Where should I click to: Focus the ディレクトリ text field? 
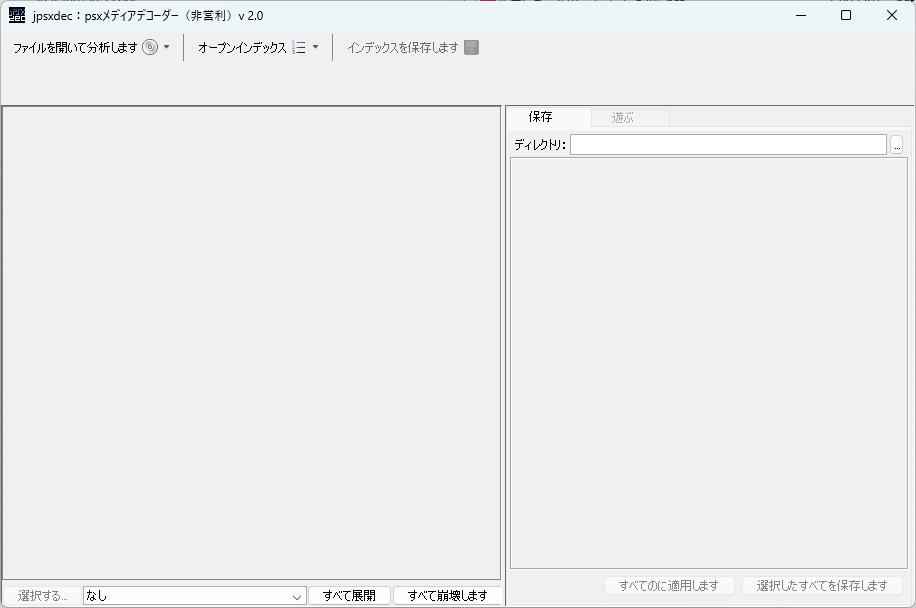[x=728, y=145]
